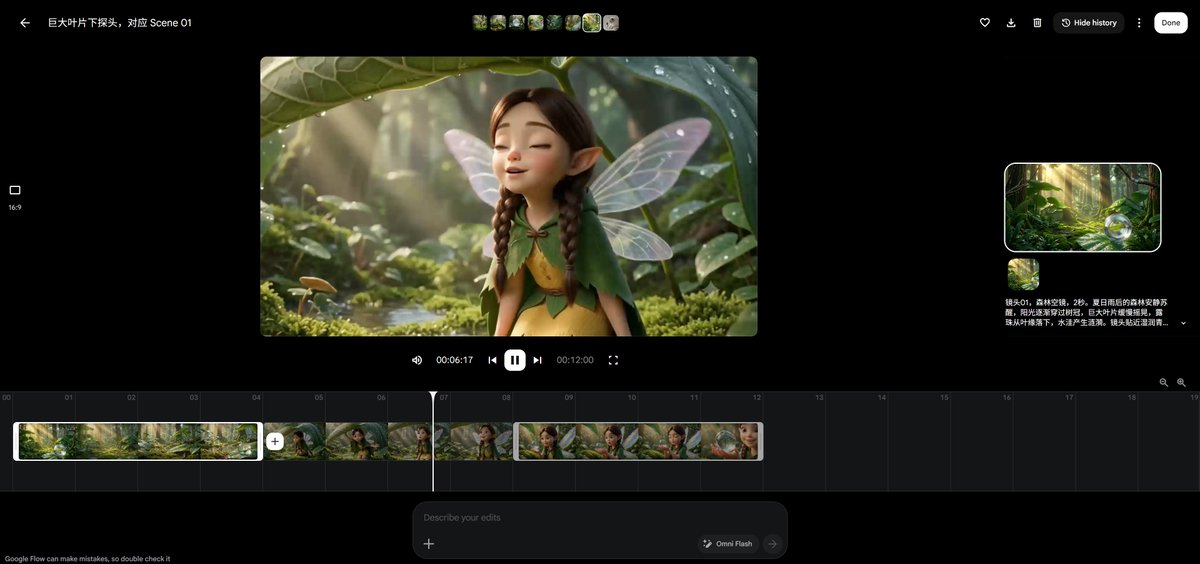Image resolution: width=1200 pixels, height=564 pixels.
Task: Pause the video playback
Action: click(x=515, y=360)
